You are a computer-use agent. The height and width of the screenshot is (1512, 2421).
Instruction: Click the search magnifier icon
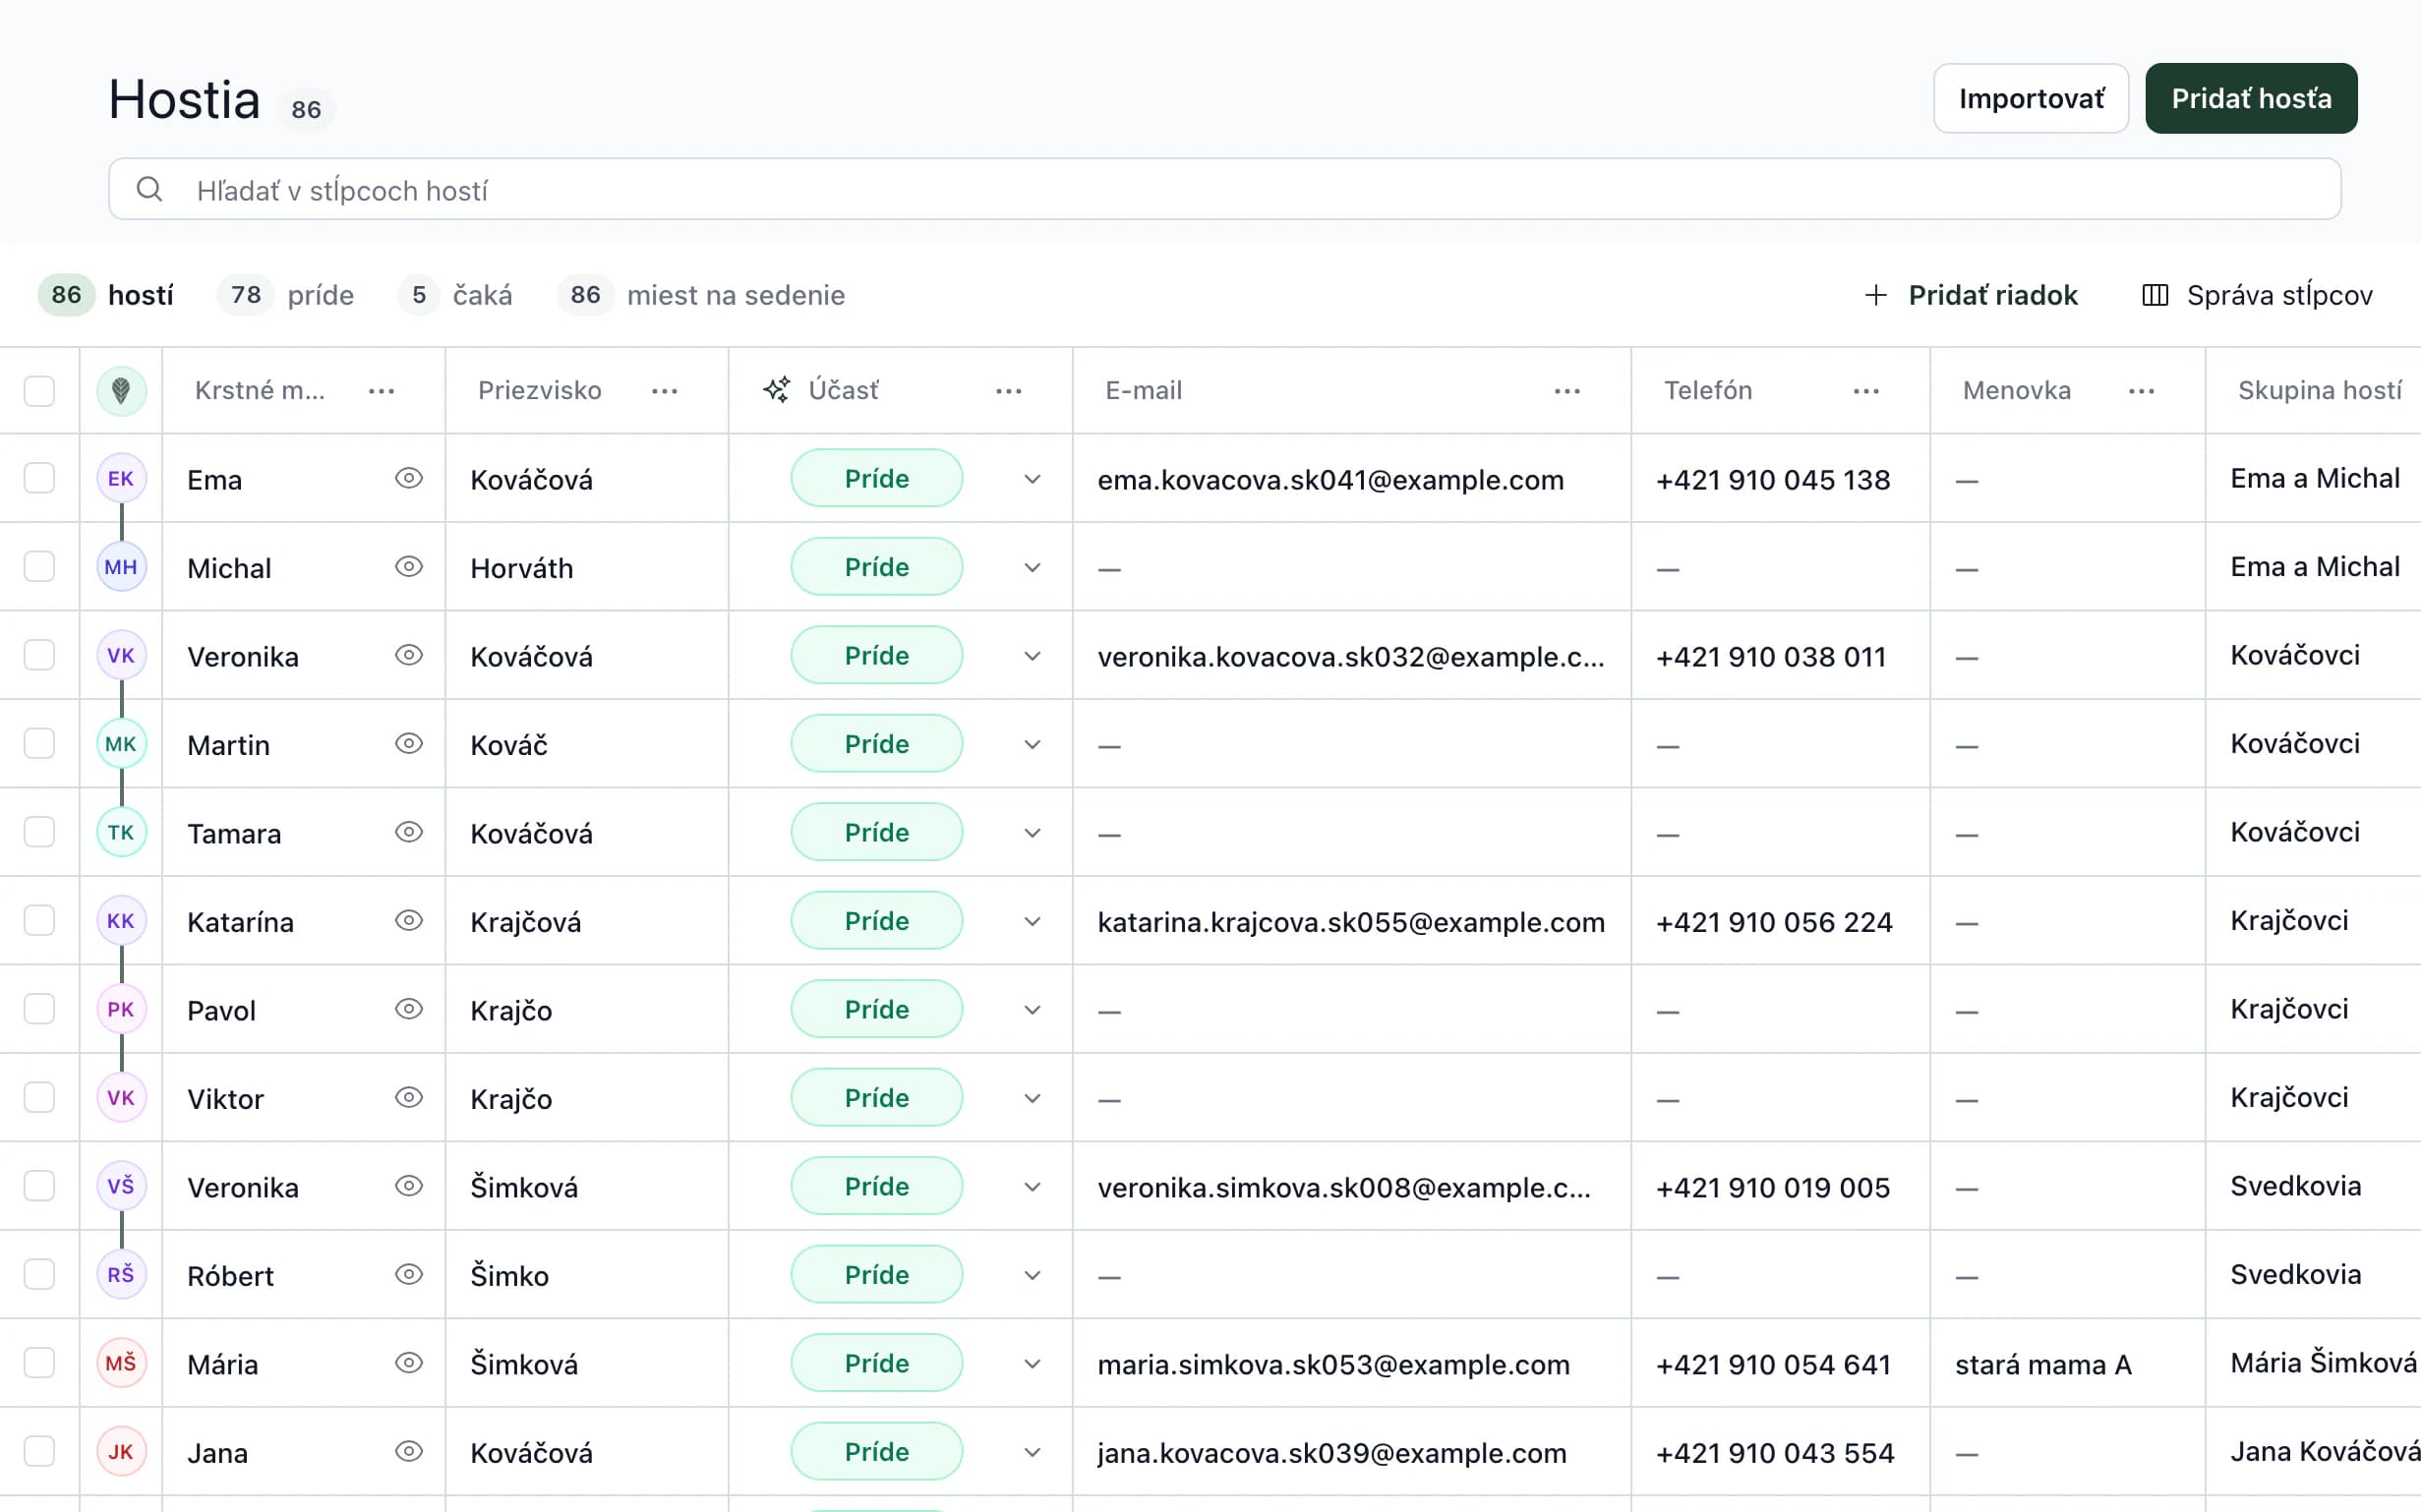[149, 189]
